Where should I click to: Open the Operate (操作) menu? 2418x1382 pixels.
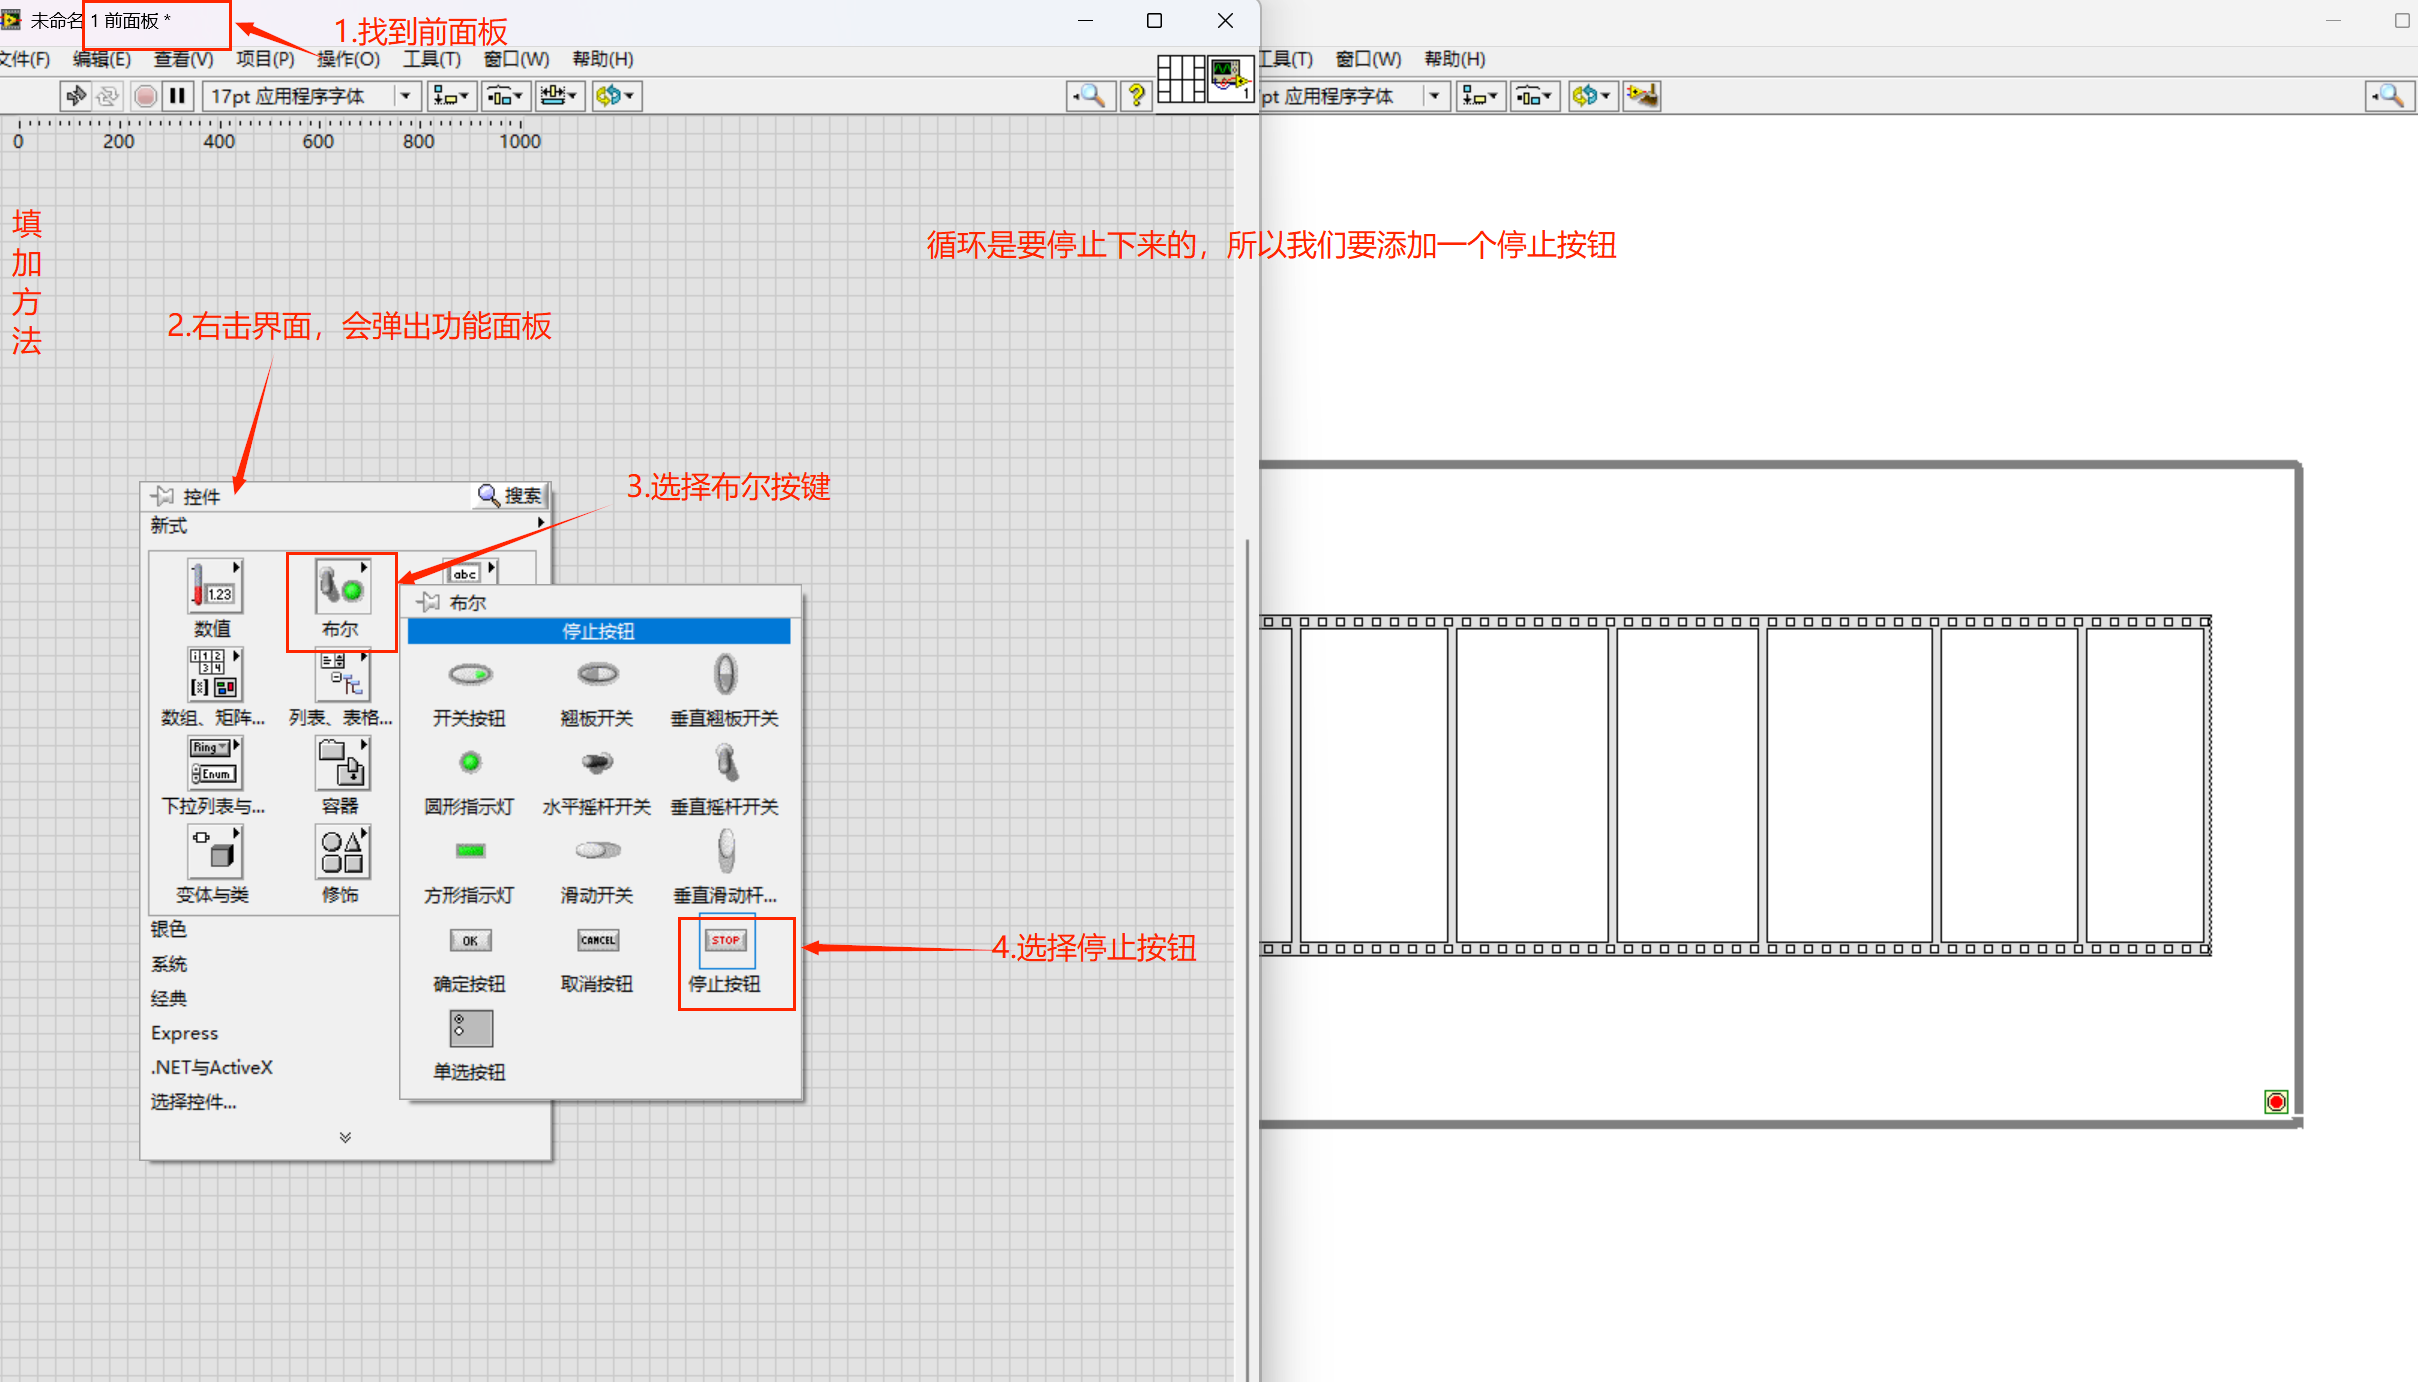(x=348, y=59)
